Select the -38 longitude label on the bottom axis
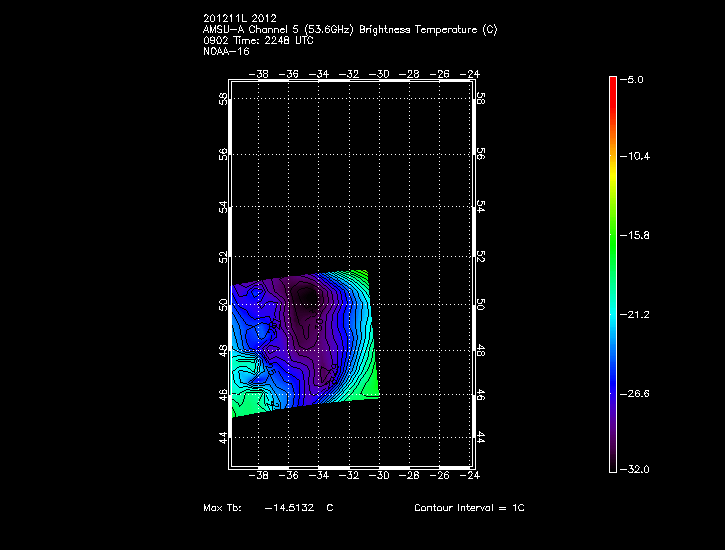 pyautogui.click(x=261, y=476)
